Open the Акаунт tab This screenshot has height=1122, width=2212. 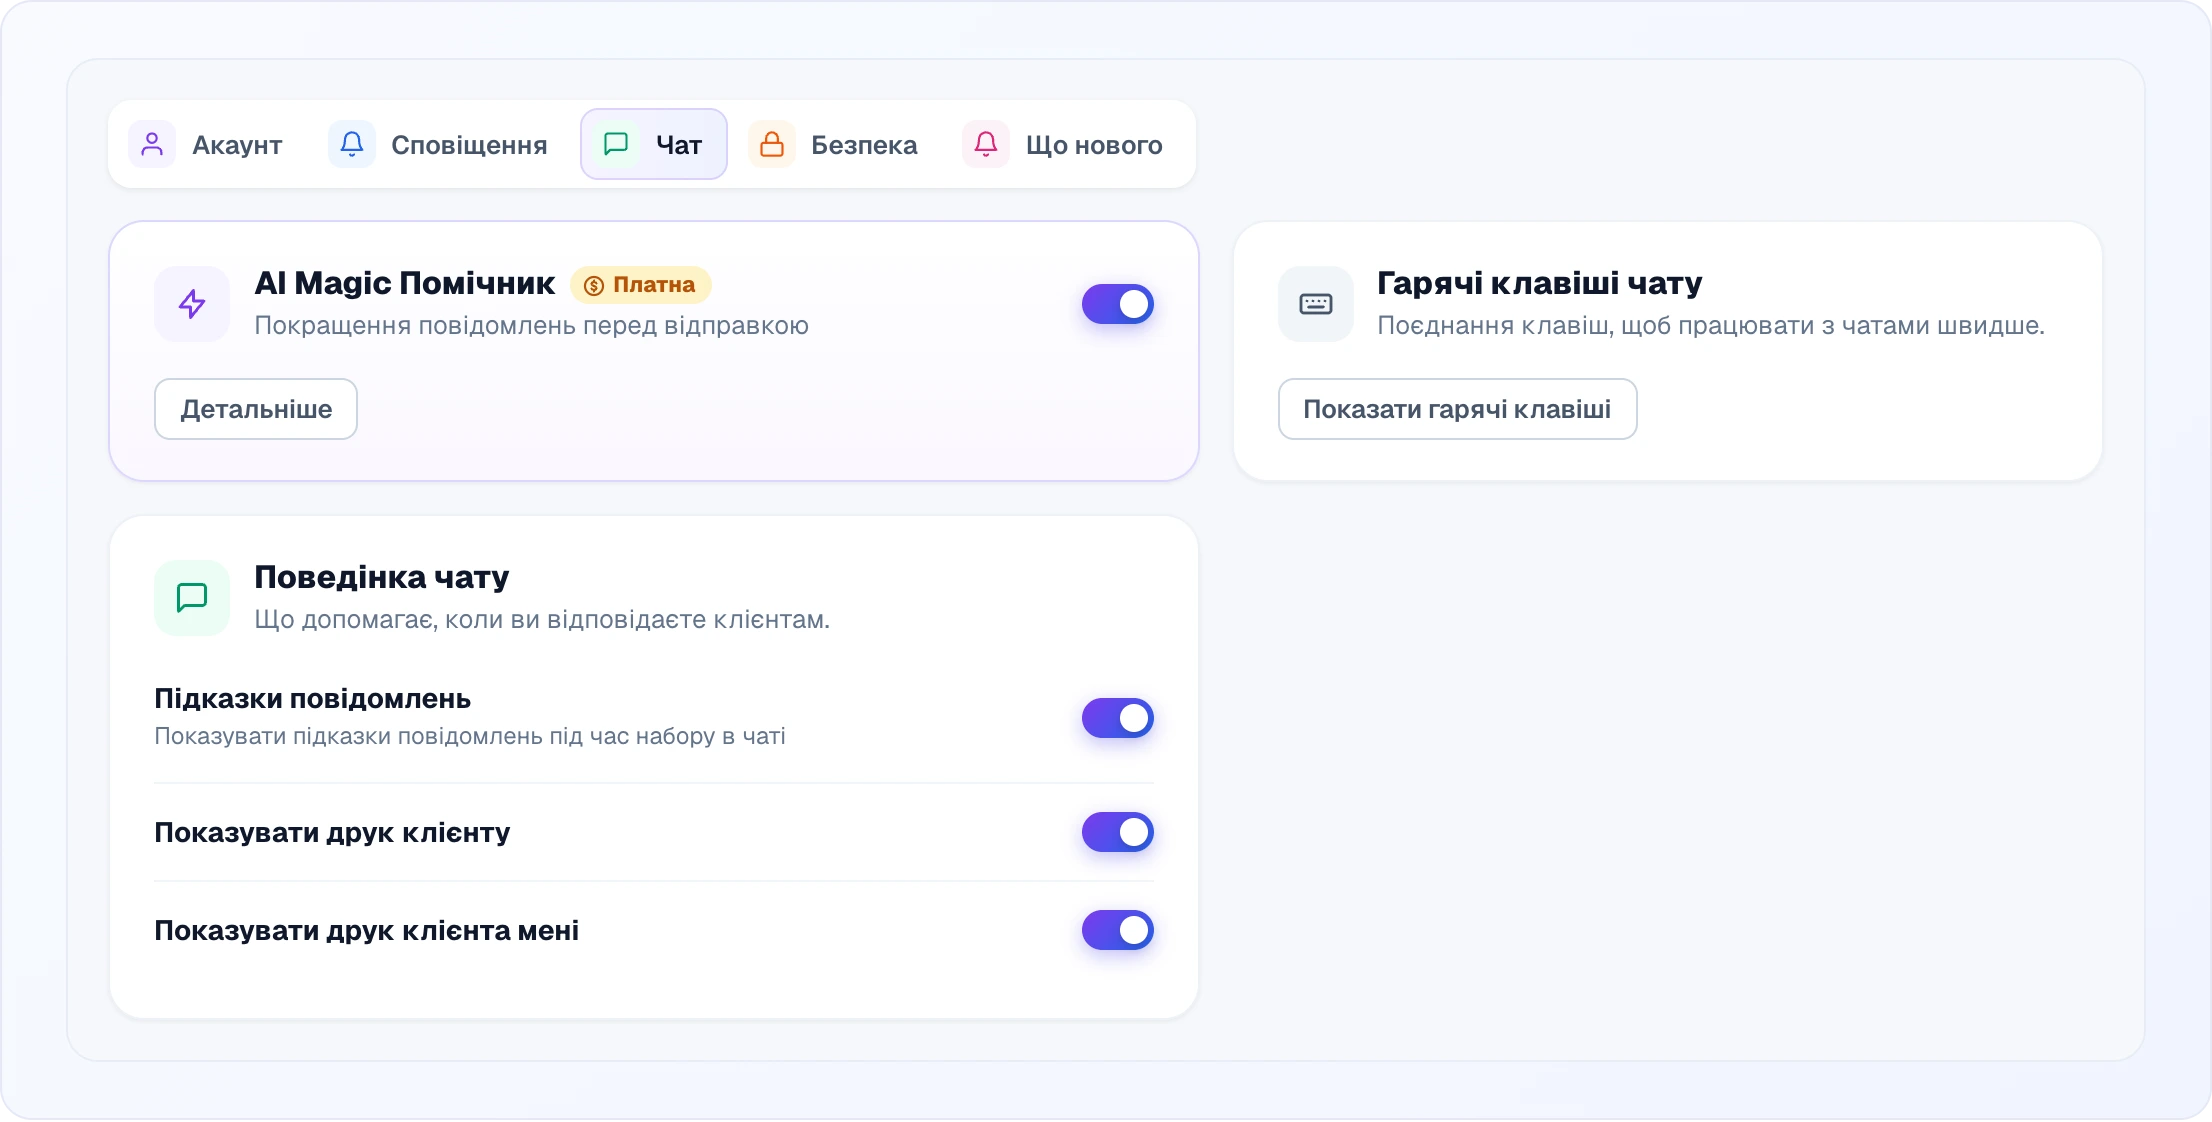coord(207,145)
